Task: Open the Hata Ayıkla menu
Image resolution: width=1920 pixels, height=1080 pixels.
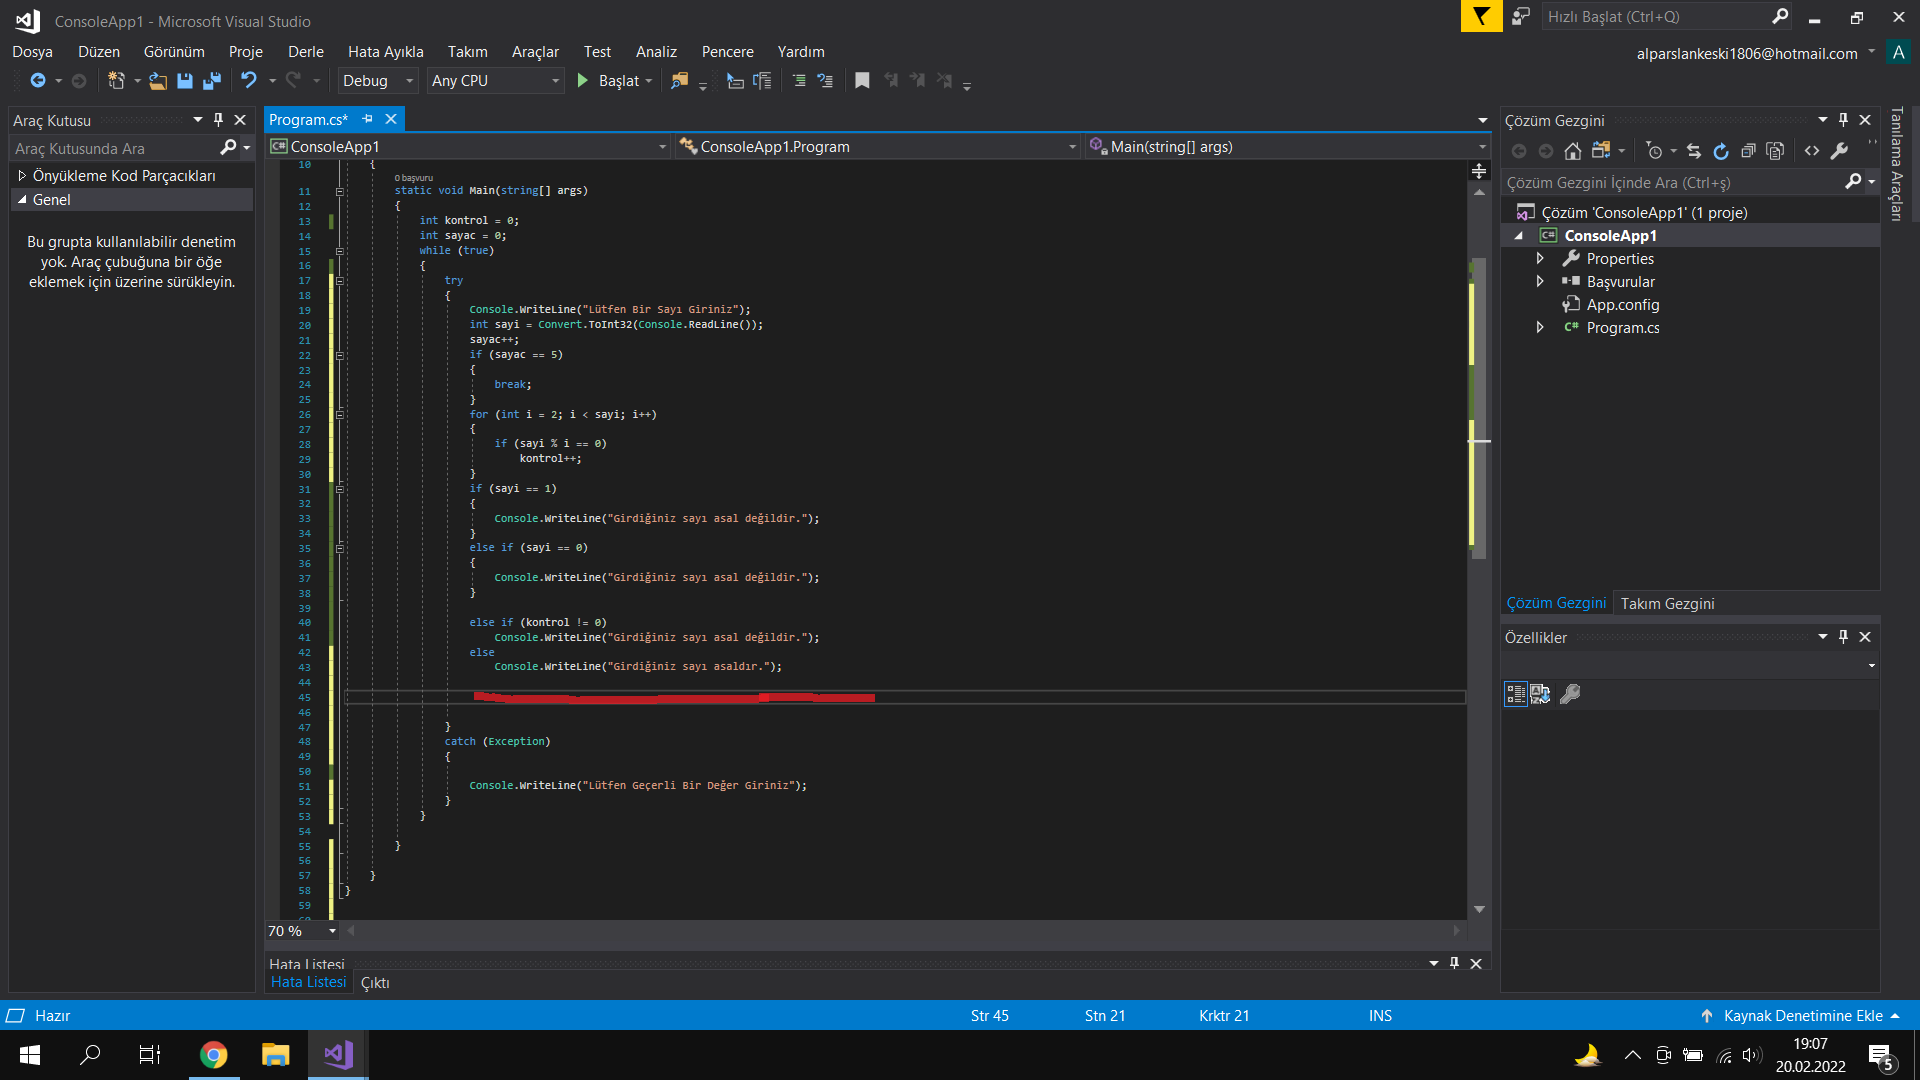Action: (385, 52)
